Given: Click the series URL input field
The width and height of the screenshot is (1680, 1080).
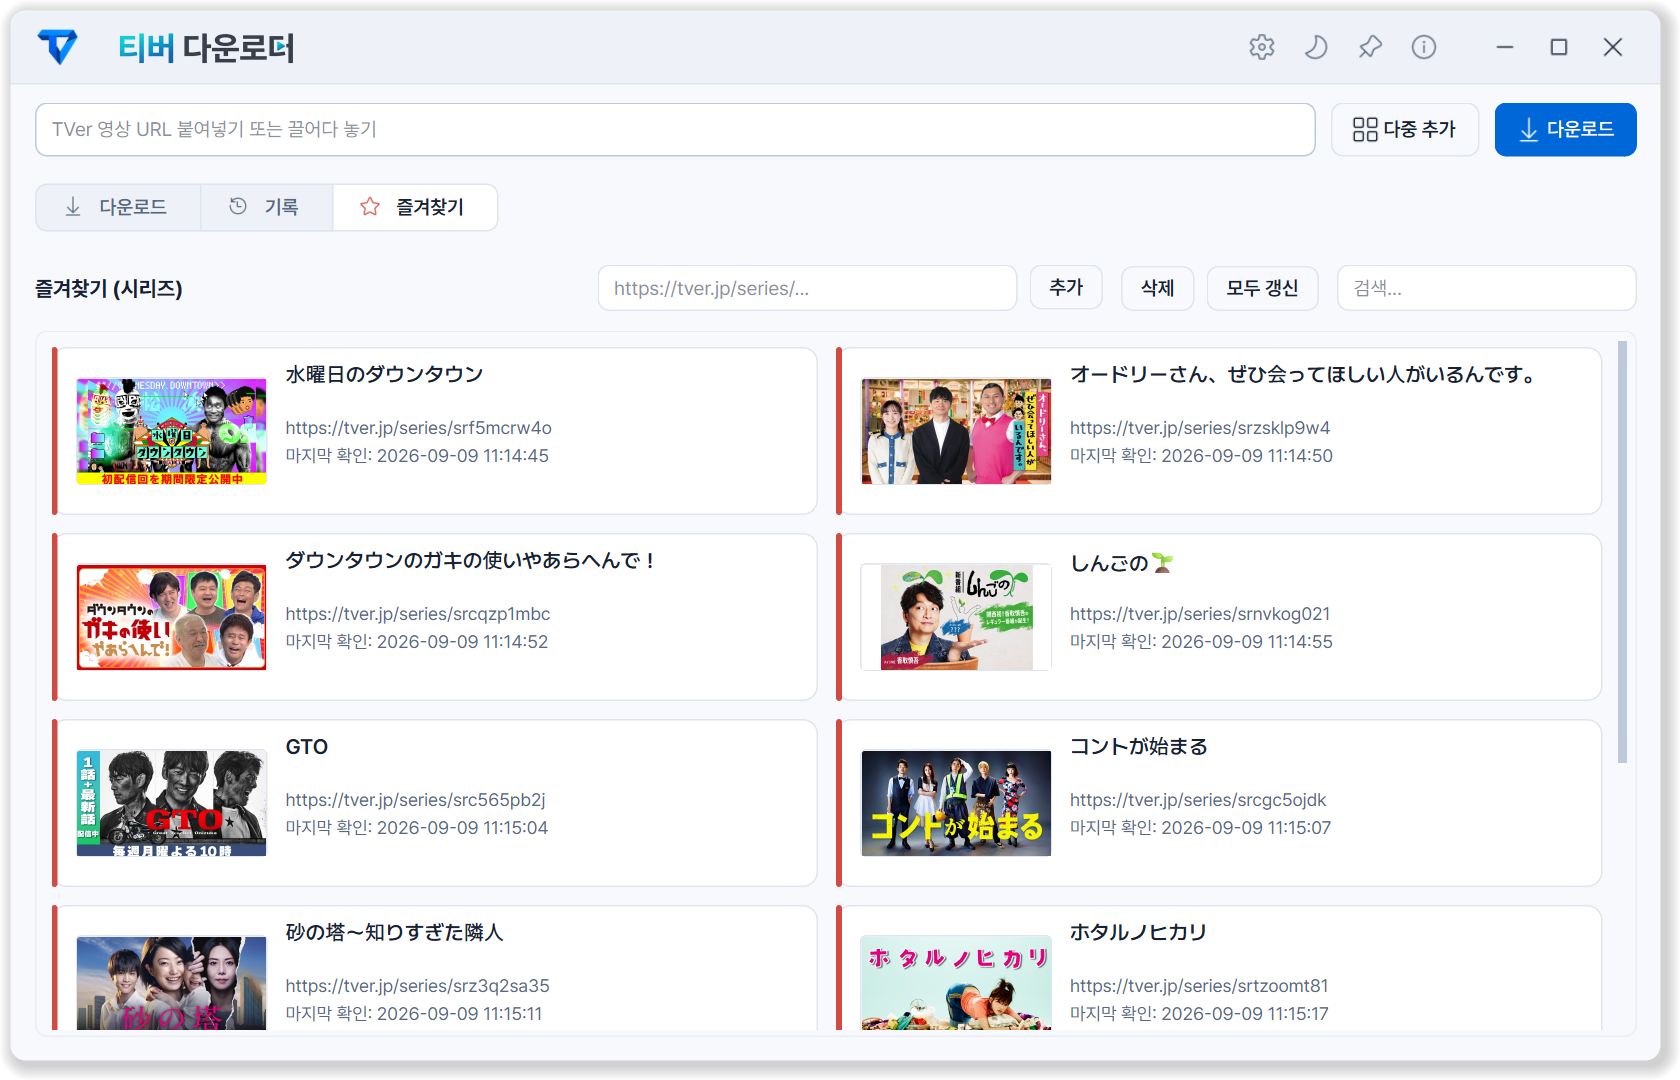Looking at the screenshot, I should tap(807, 288).
